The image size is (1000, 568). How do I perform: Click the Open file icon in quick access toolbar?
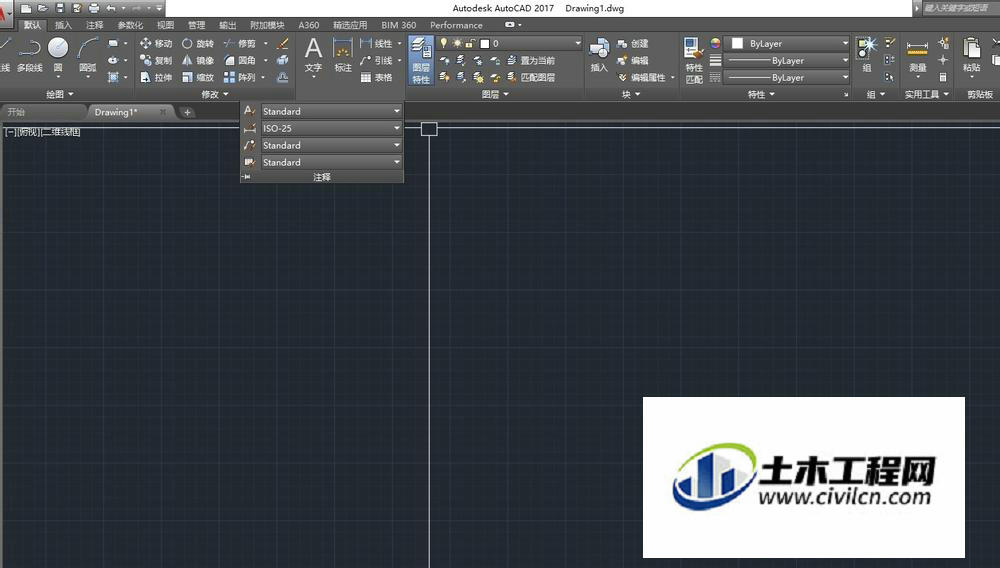[x=43, y=8]
